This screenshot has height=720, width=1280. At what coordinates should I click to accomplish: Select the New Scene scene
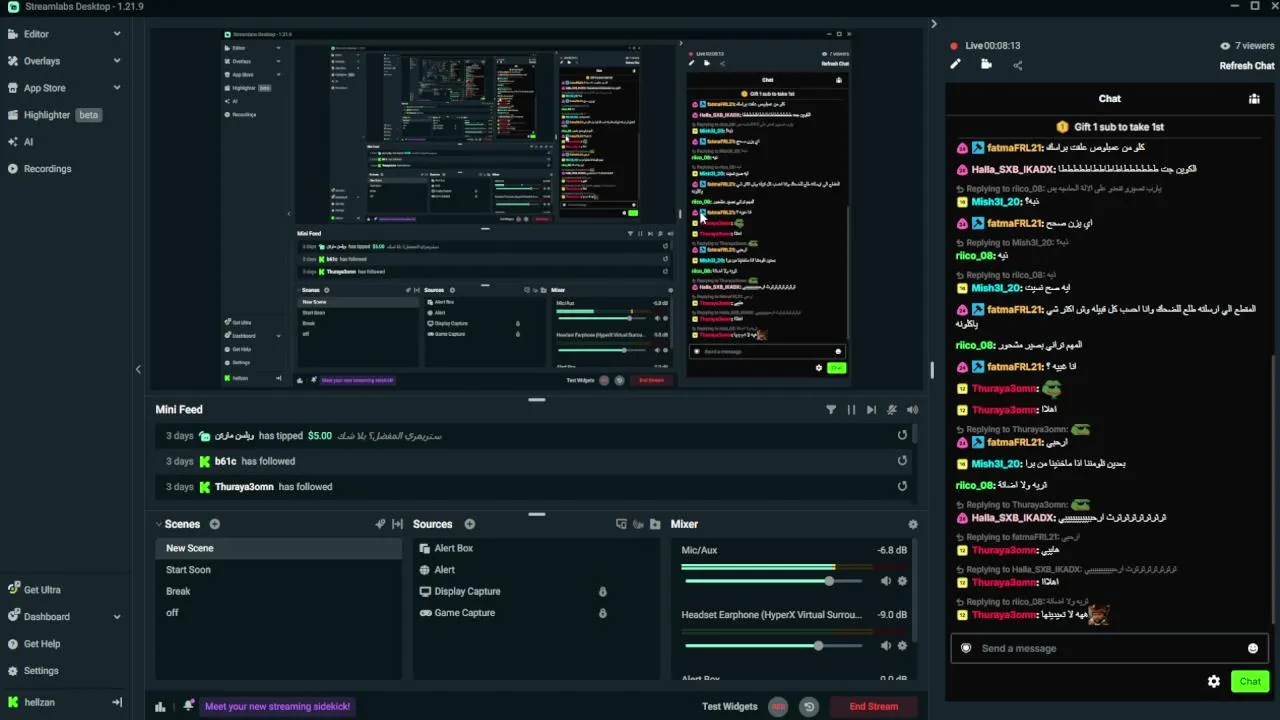coord(279,548)
